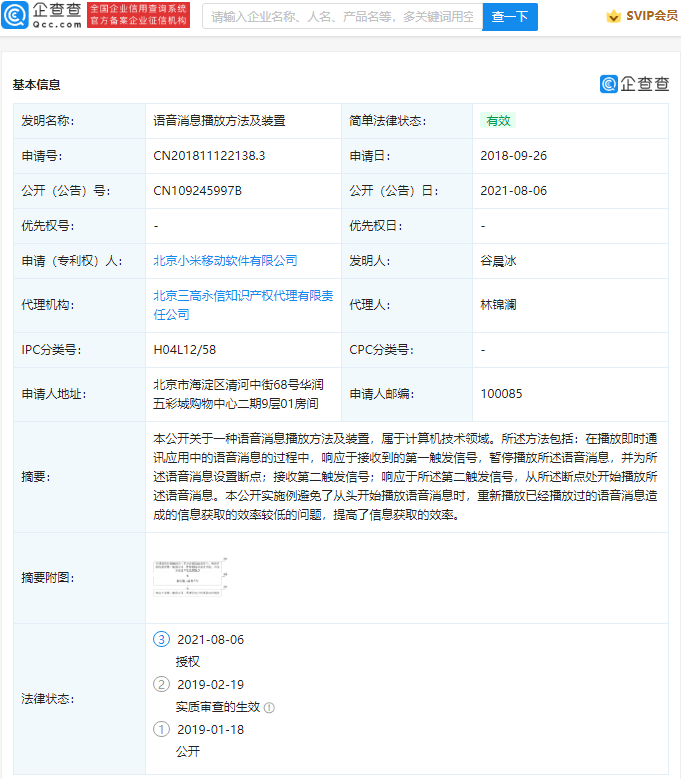
Task: Click the 基本信息 section heading
Action: pyautogui.click(x=36, y=85)
